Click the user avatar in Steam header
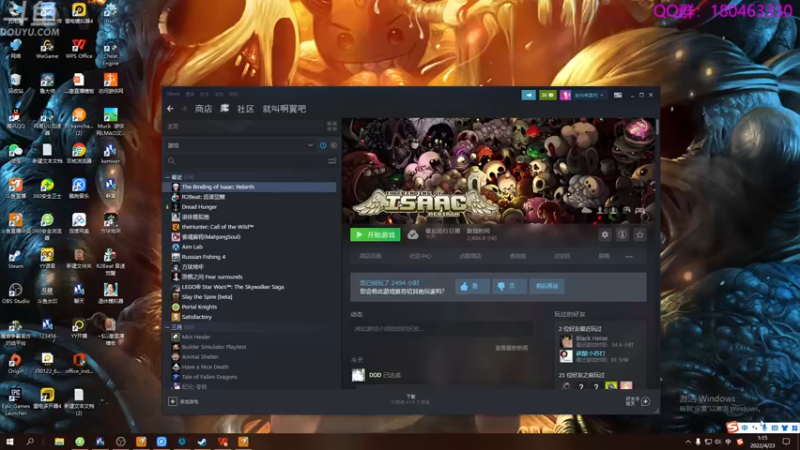The image size is (800, 450). 565,95
